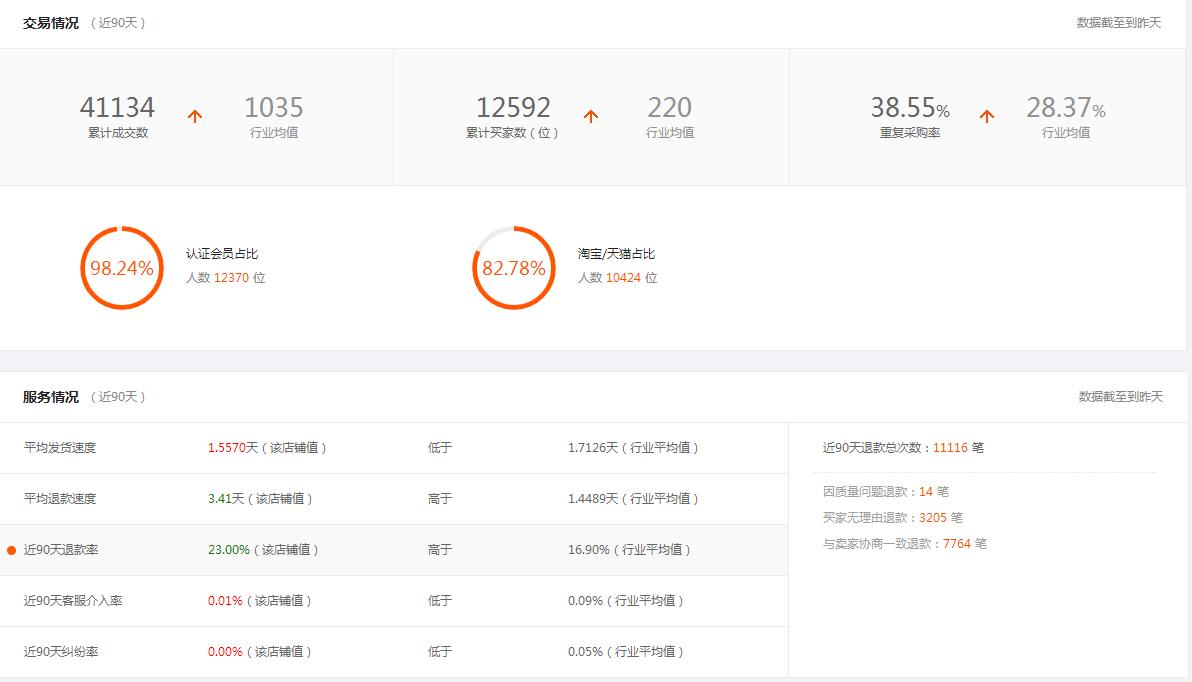Click the up arrow beside 累计成交数

(x=193, y=115)
